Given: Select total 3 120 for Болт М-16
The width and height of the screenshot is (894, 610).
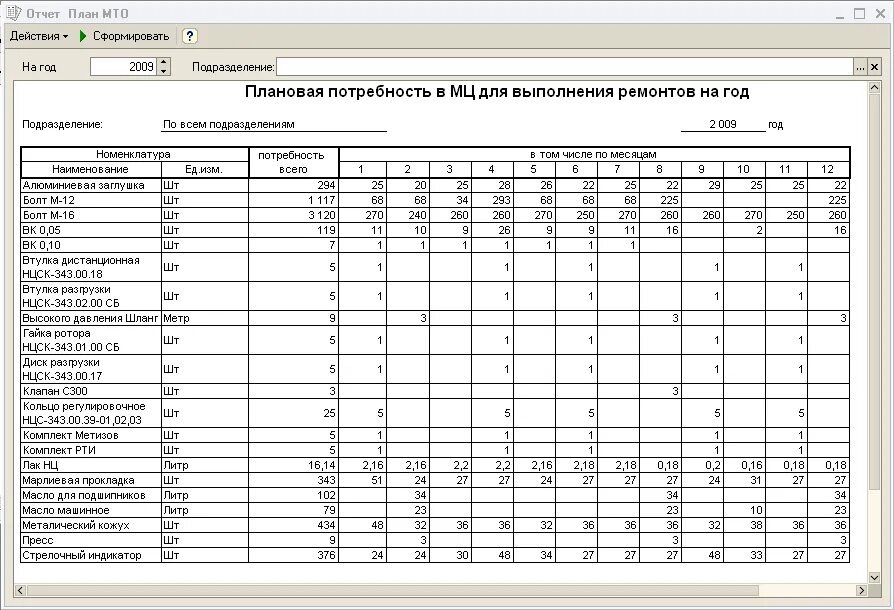Looking at the screenshot, I should 293,215.
